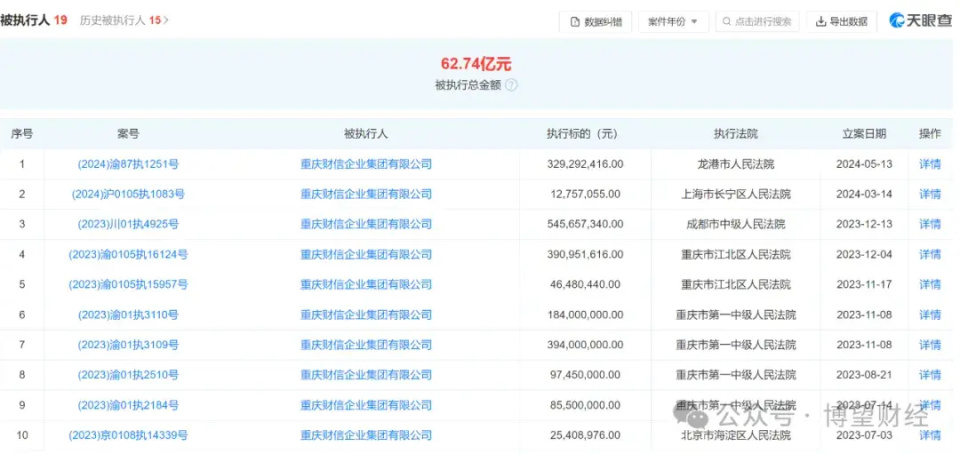Click 重庆财信企业集团有限公司 in row 6
The image size is (960, 454).
366,315
